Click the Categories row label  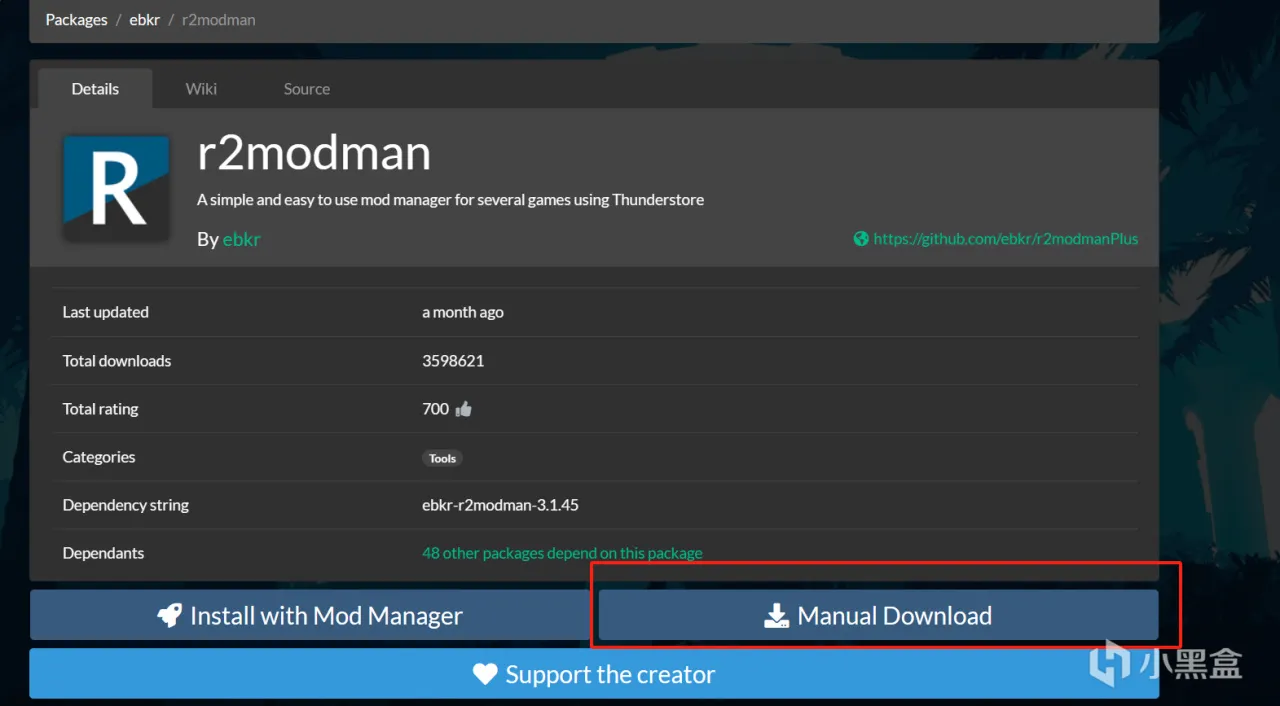(x=98, y=457)
